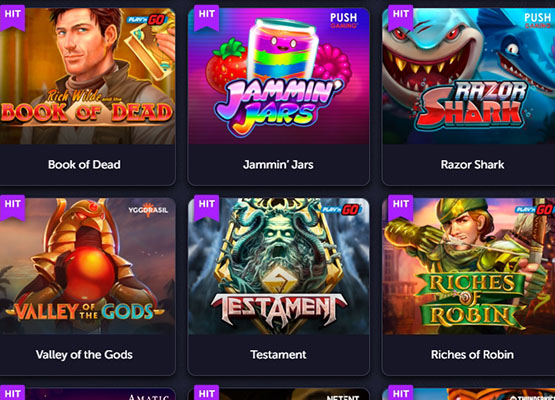Click the Play'n GO logo on Book of Dead
The height and width of the screenshot is (400, 555).
click(147, 19)
